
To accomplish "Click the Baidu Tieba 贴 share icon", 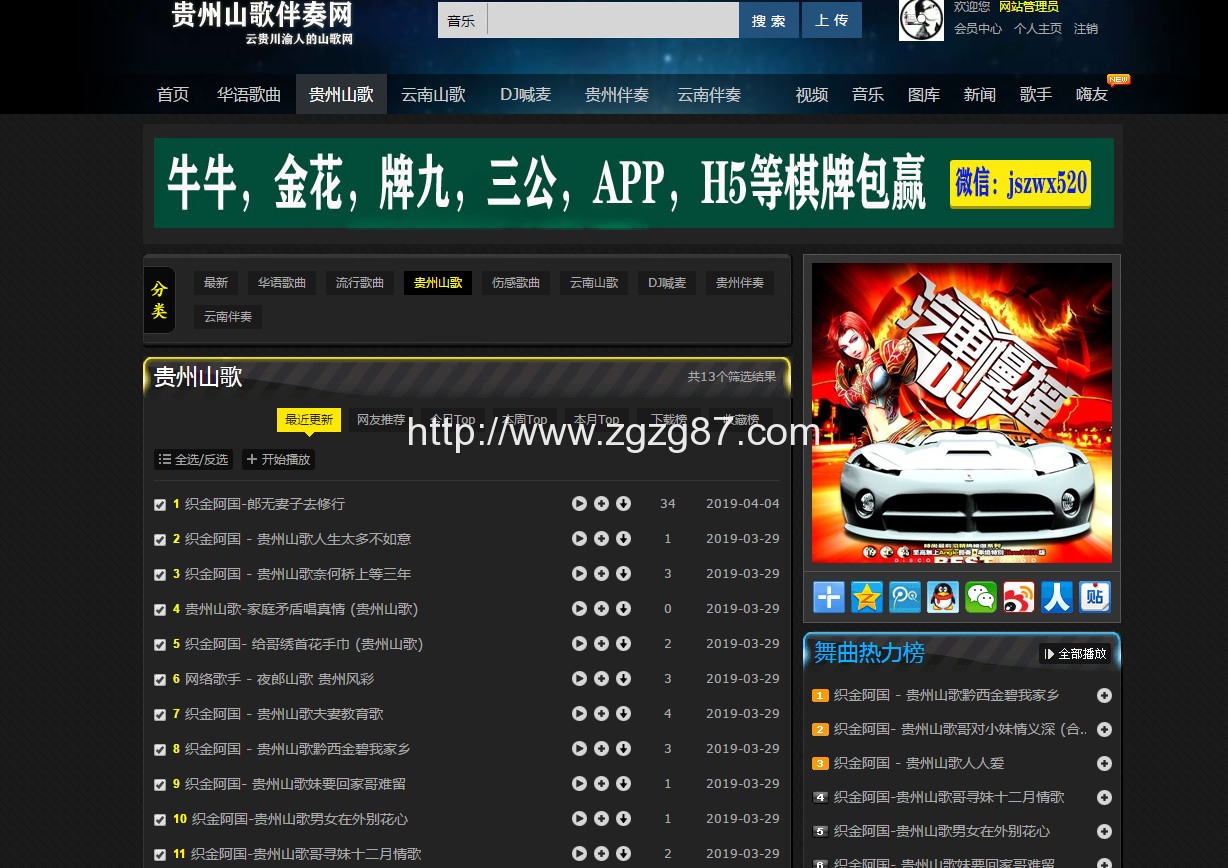I will pos(1094,597).
